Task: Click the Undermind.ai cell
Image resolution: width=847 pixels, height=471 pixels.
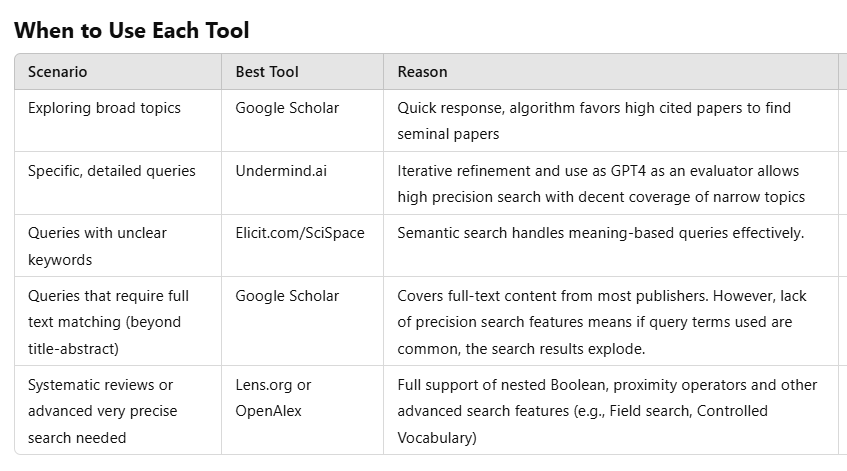Action: (x=281, y=171)
